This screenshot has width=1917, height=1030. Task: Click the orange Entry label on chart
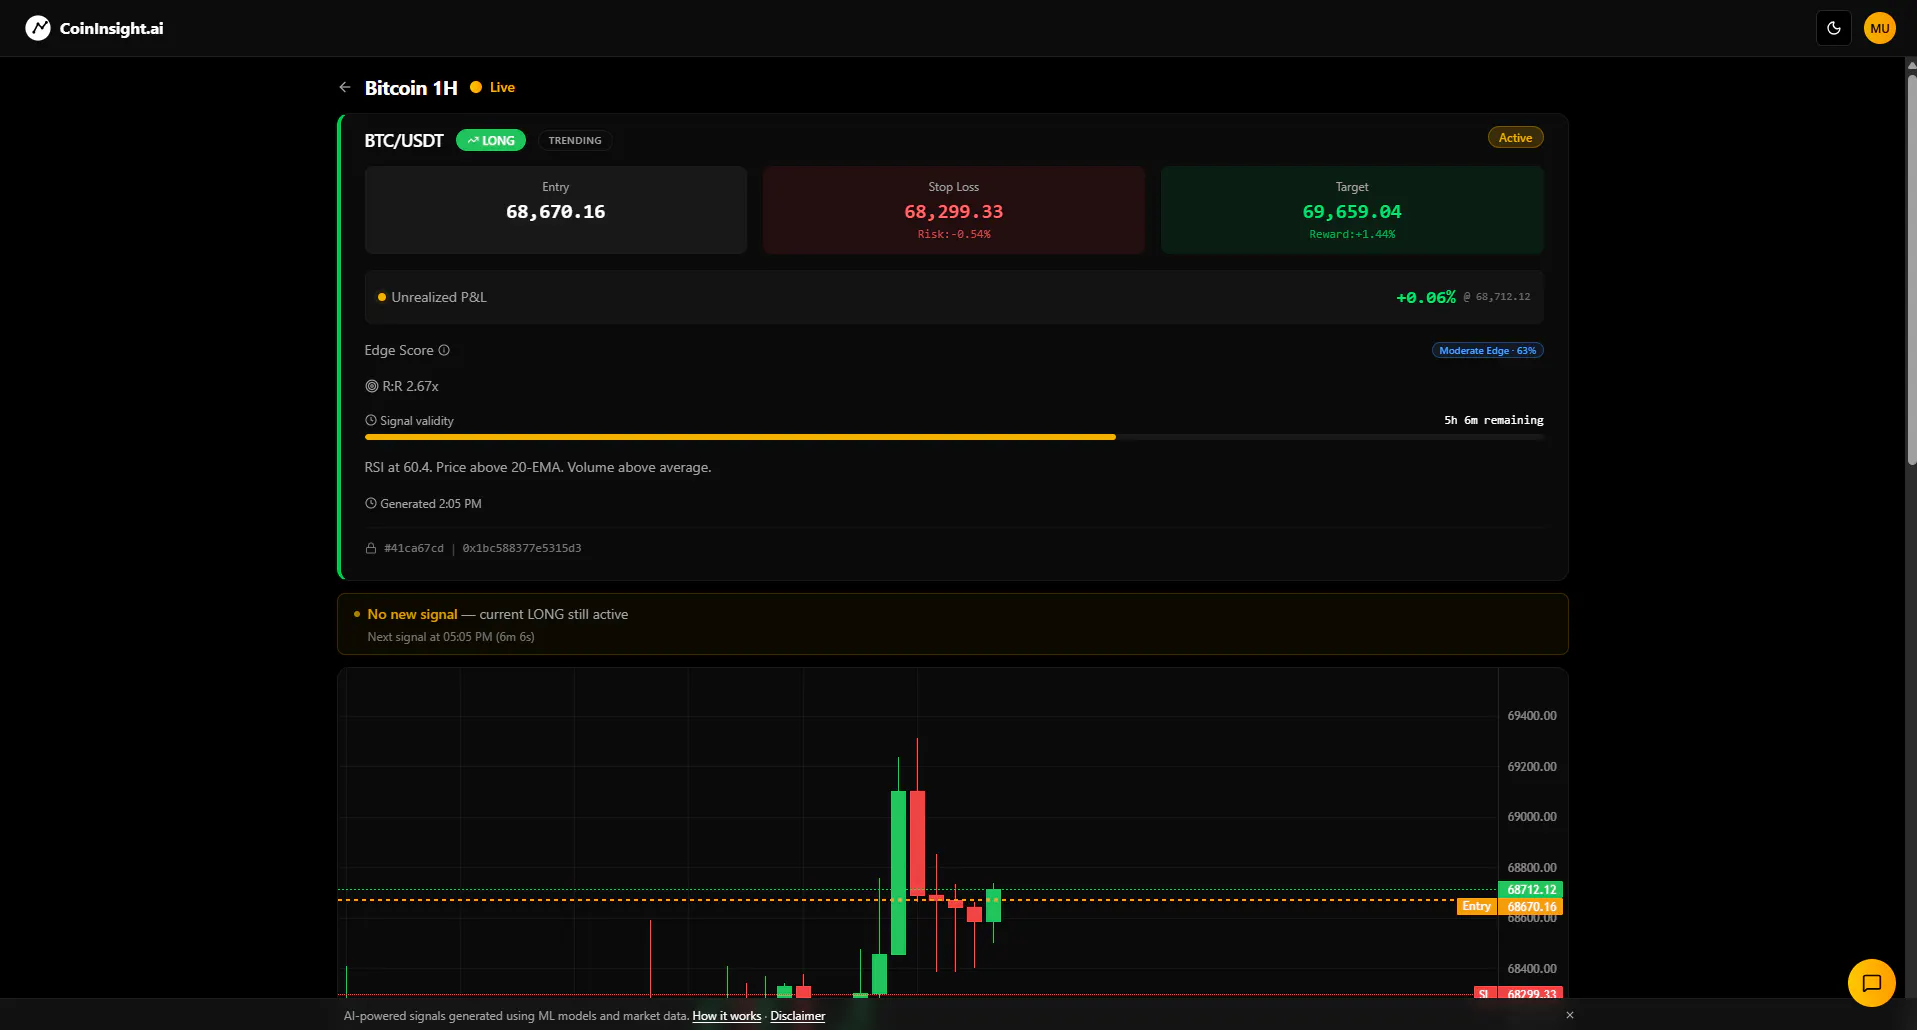coord(1477,906)
